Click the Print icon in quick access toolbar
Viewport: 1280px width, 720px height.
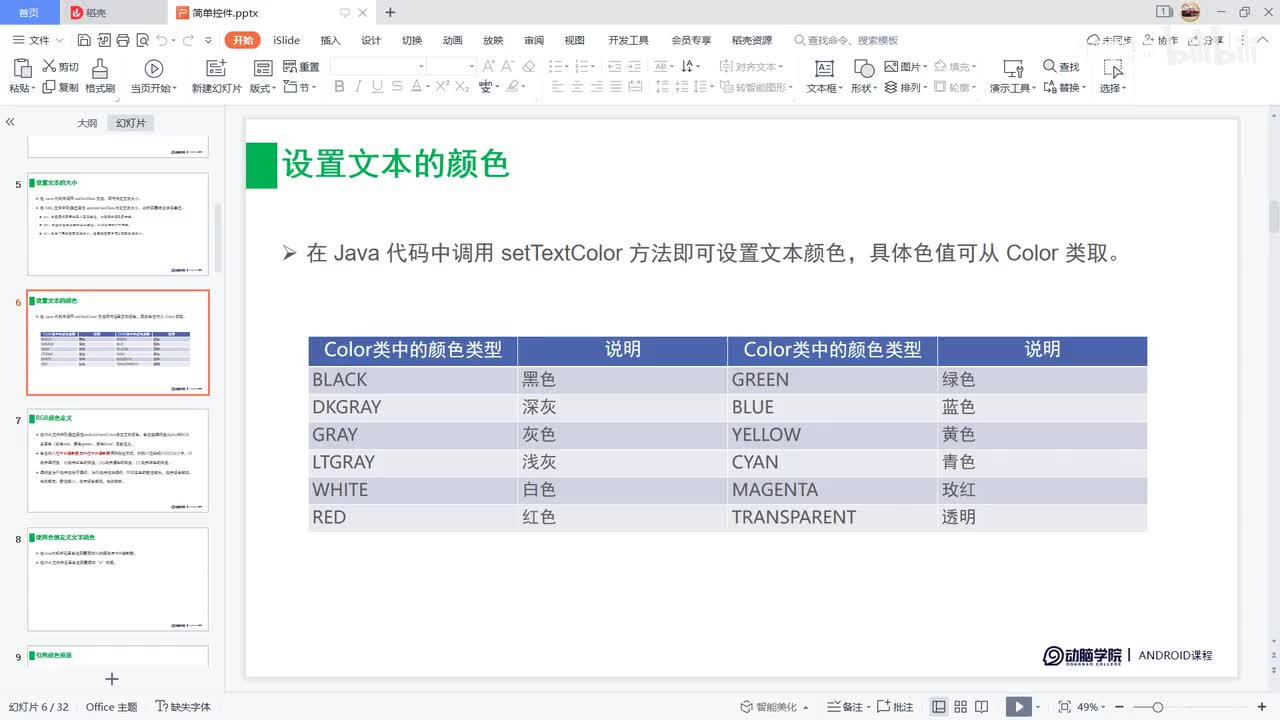(x=122, y=40)
